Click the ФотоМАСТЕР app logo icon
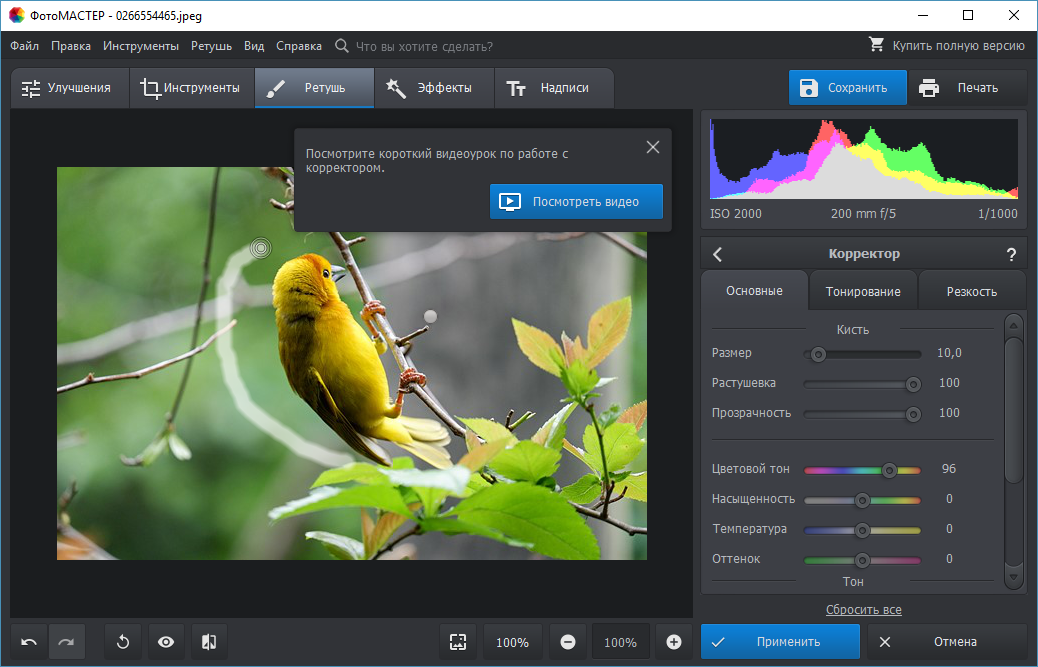This screenshot has width=1038, height=667. (17, 15)
